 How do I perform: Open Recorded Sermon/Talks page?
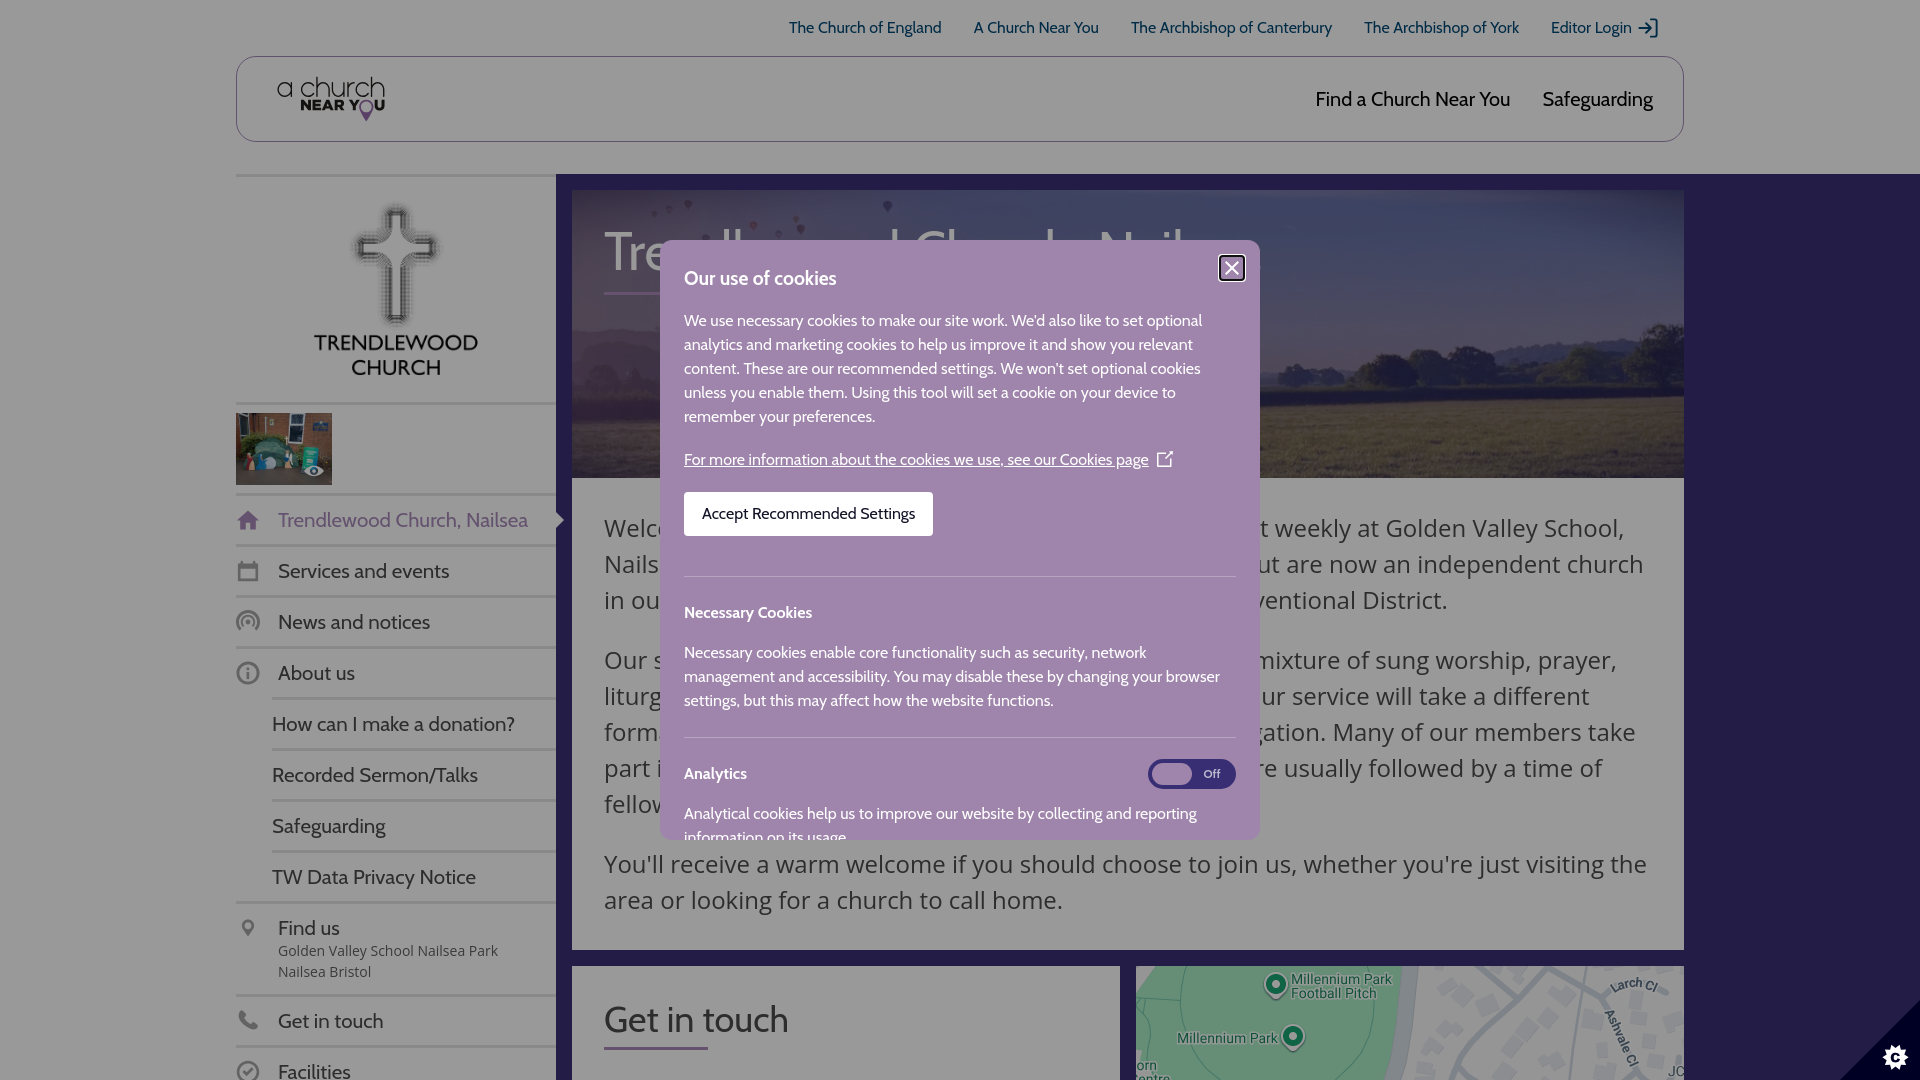(x=375, y=775)
